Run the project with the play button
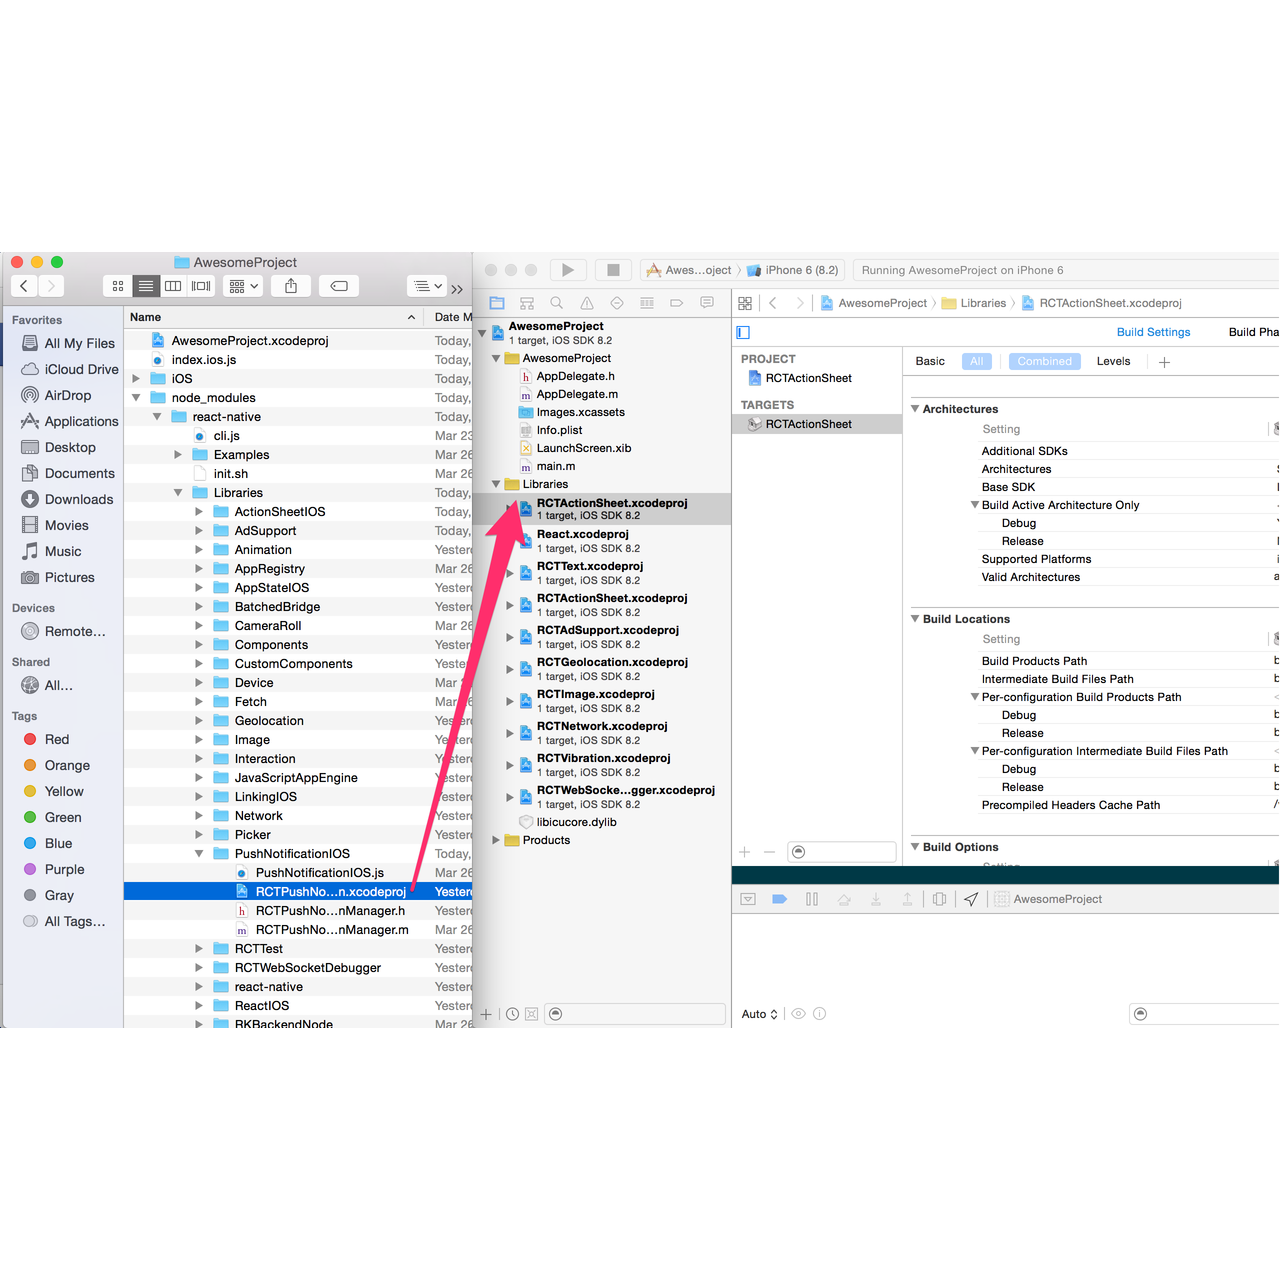Screen dimensions: 1280x1280 click(567, 269)
